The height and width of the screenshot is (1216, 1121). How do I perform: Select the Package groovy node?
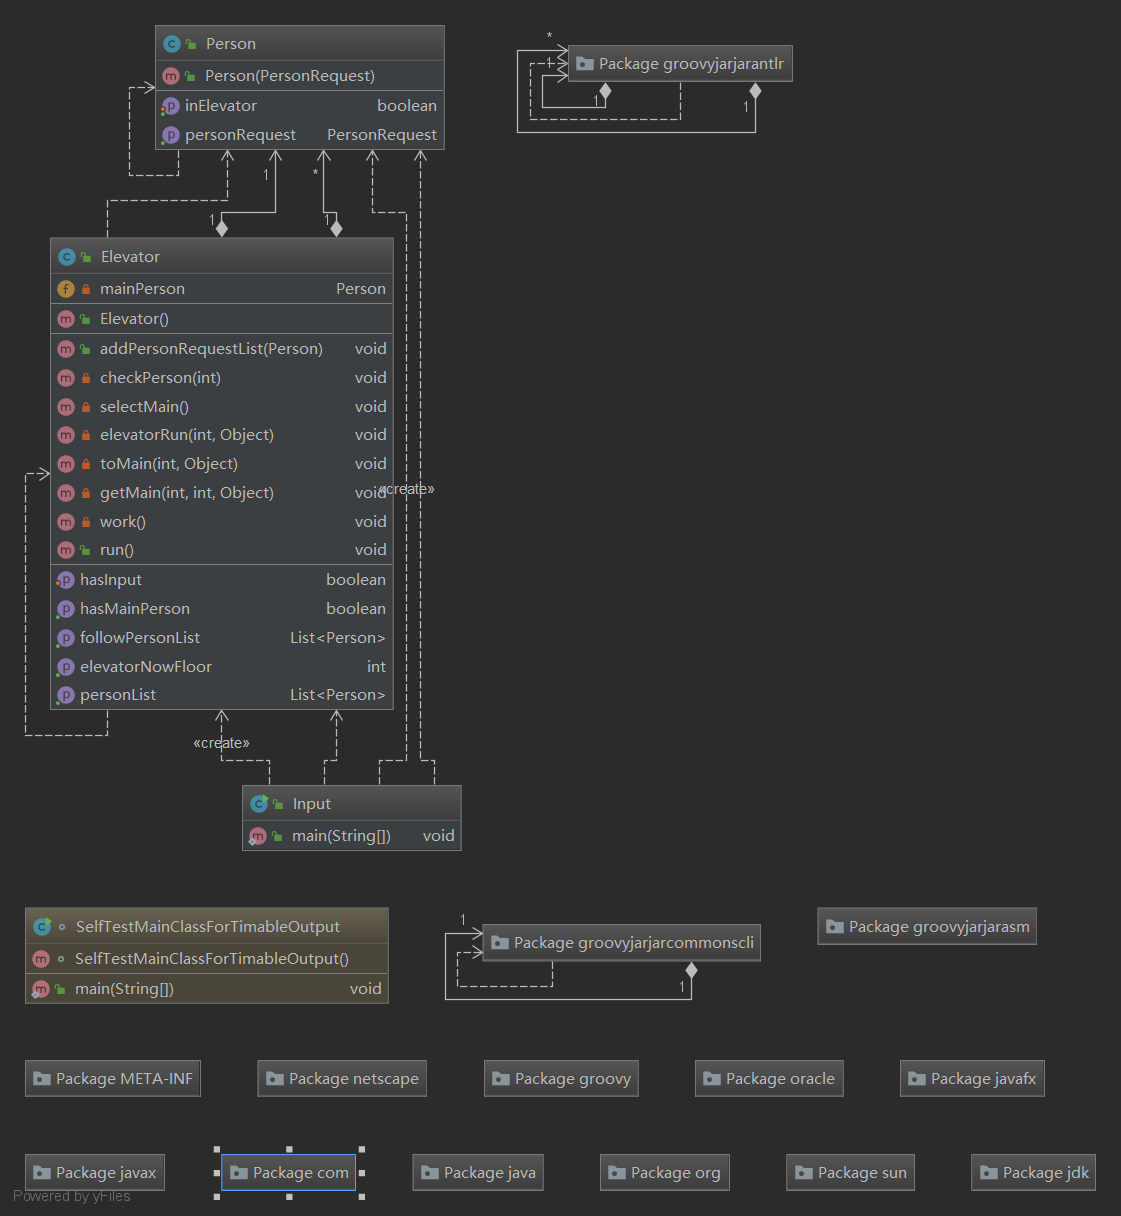tap(562, 1079)
